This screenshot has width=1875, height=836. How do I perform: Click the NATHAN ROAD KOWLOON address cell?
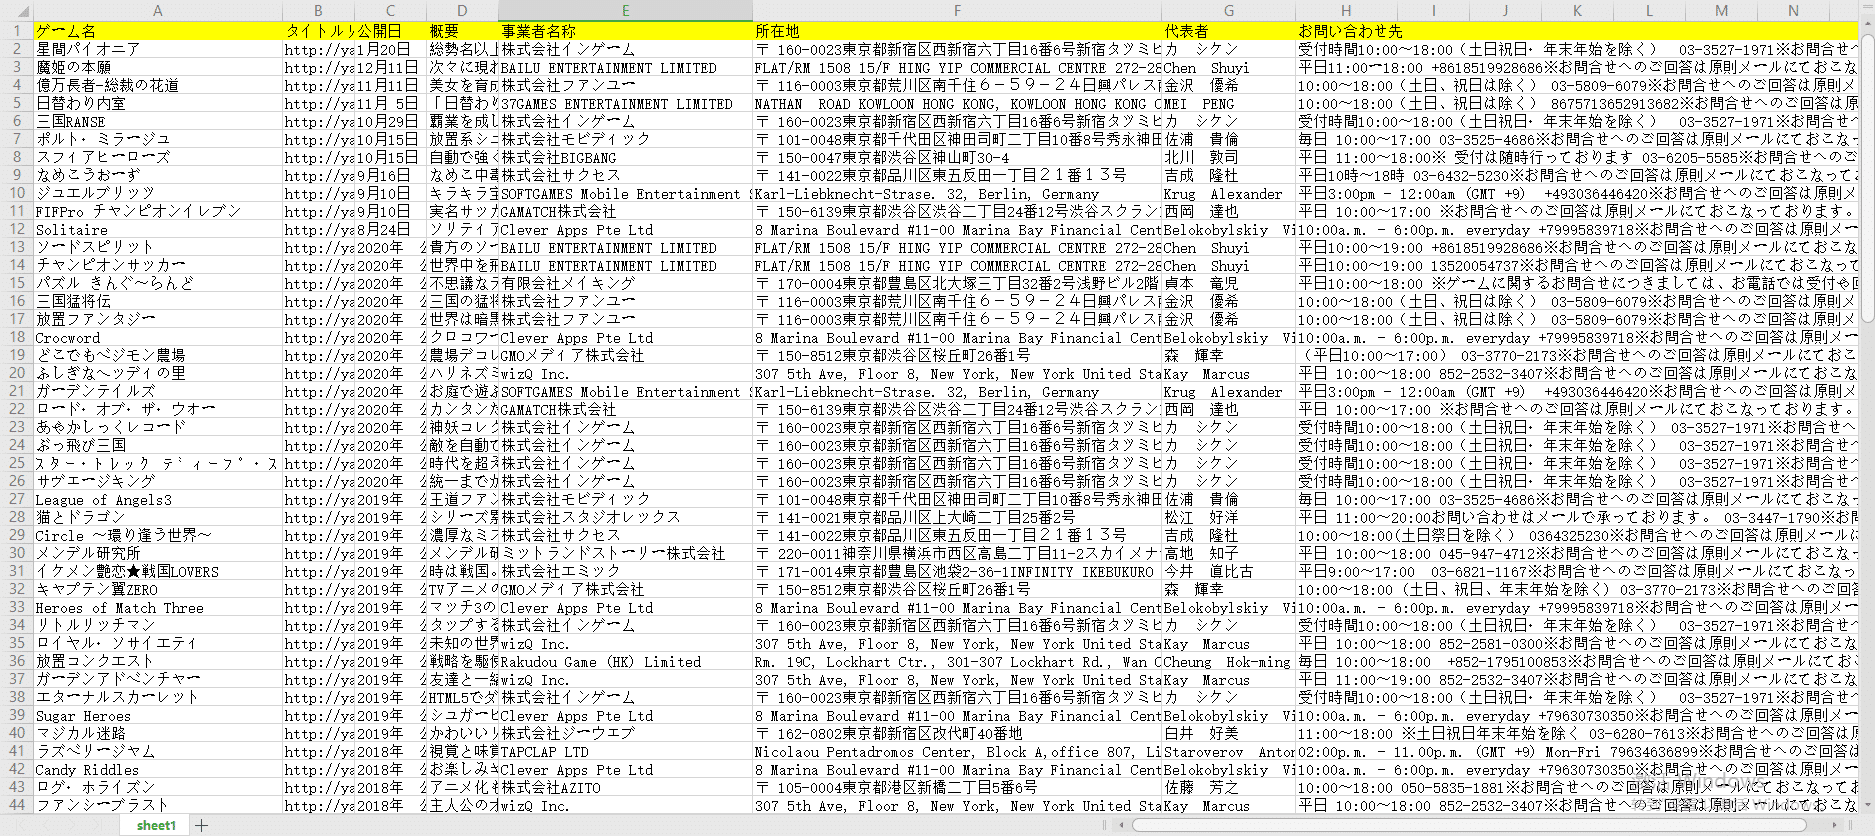(957, 103)
